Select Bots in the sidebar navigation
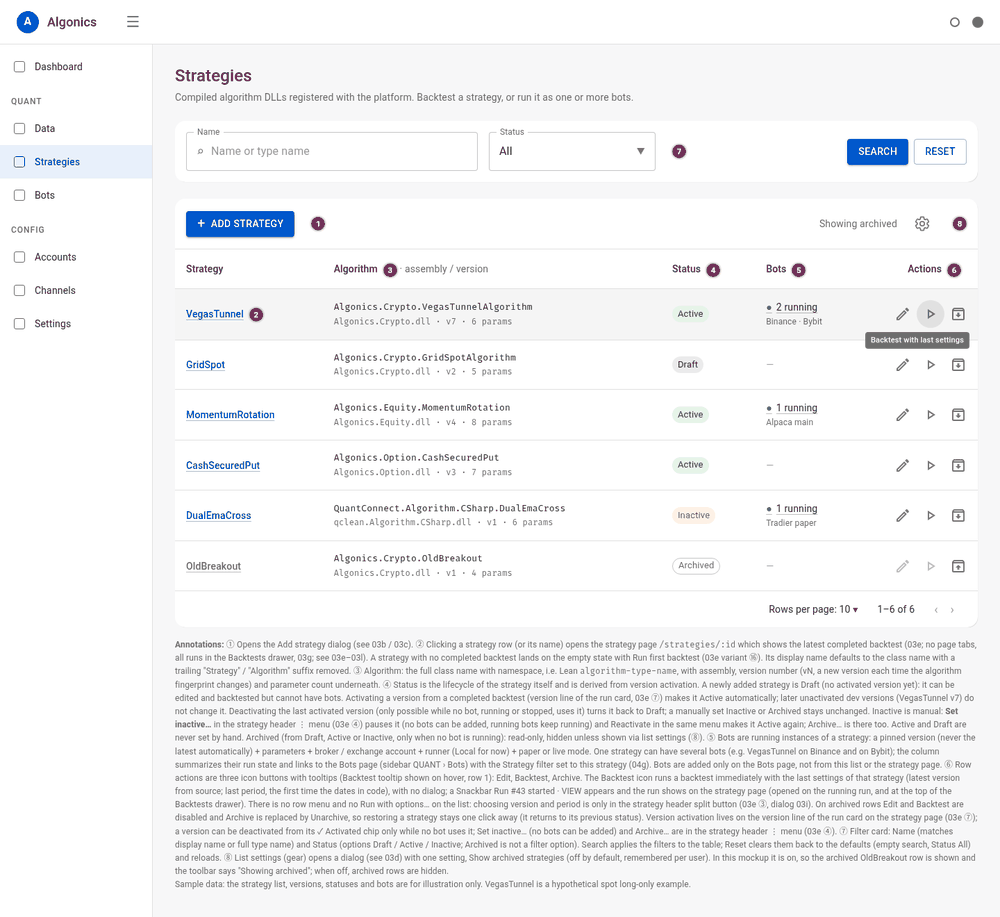Image resolution: width=1000 pixels, height=917 pixels. tap(76, 195)
